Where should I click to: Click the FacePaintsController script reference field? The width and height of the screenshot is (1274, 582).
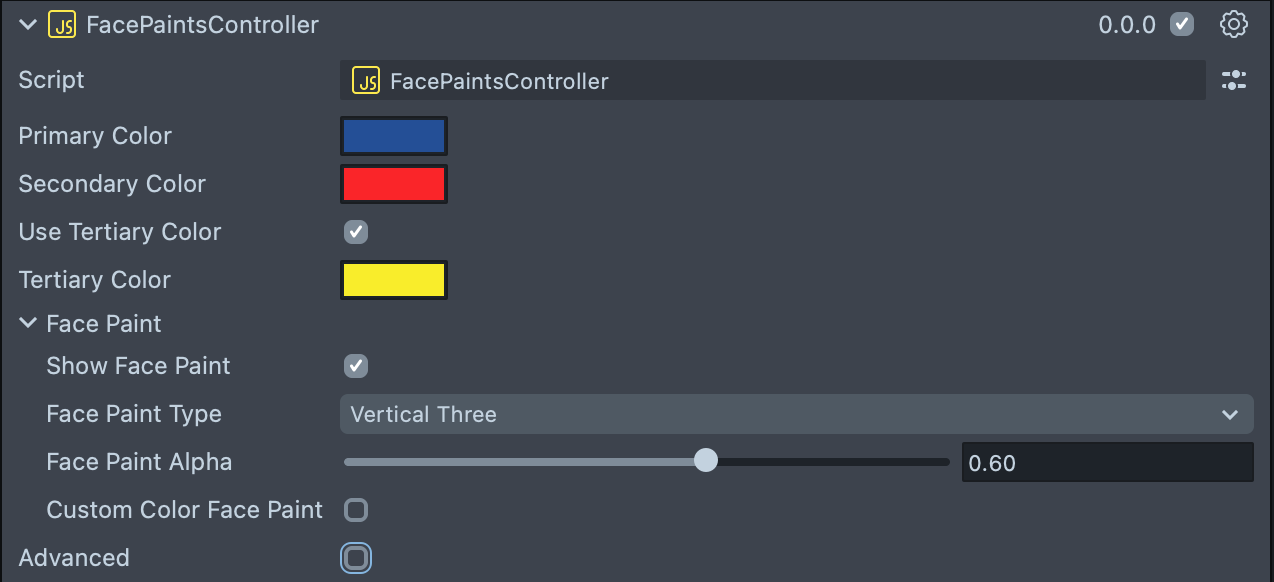point(780,81)
